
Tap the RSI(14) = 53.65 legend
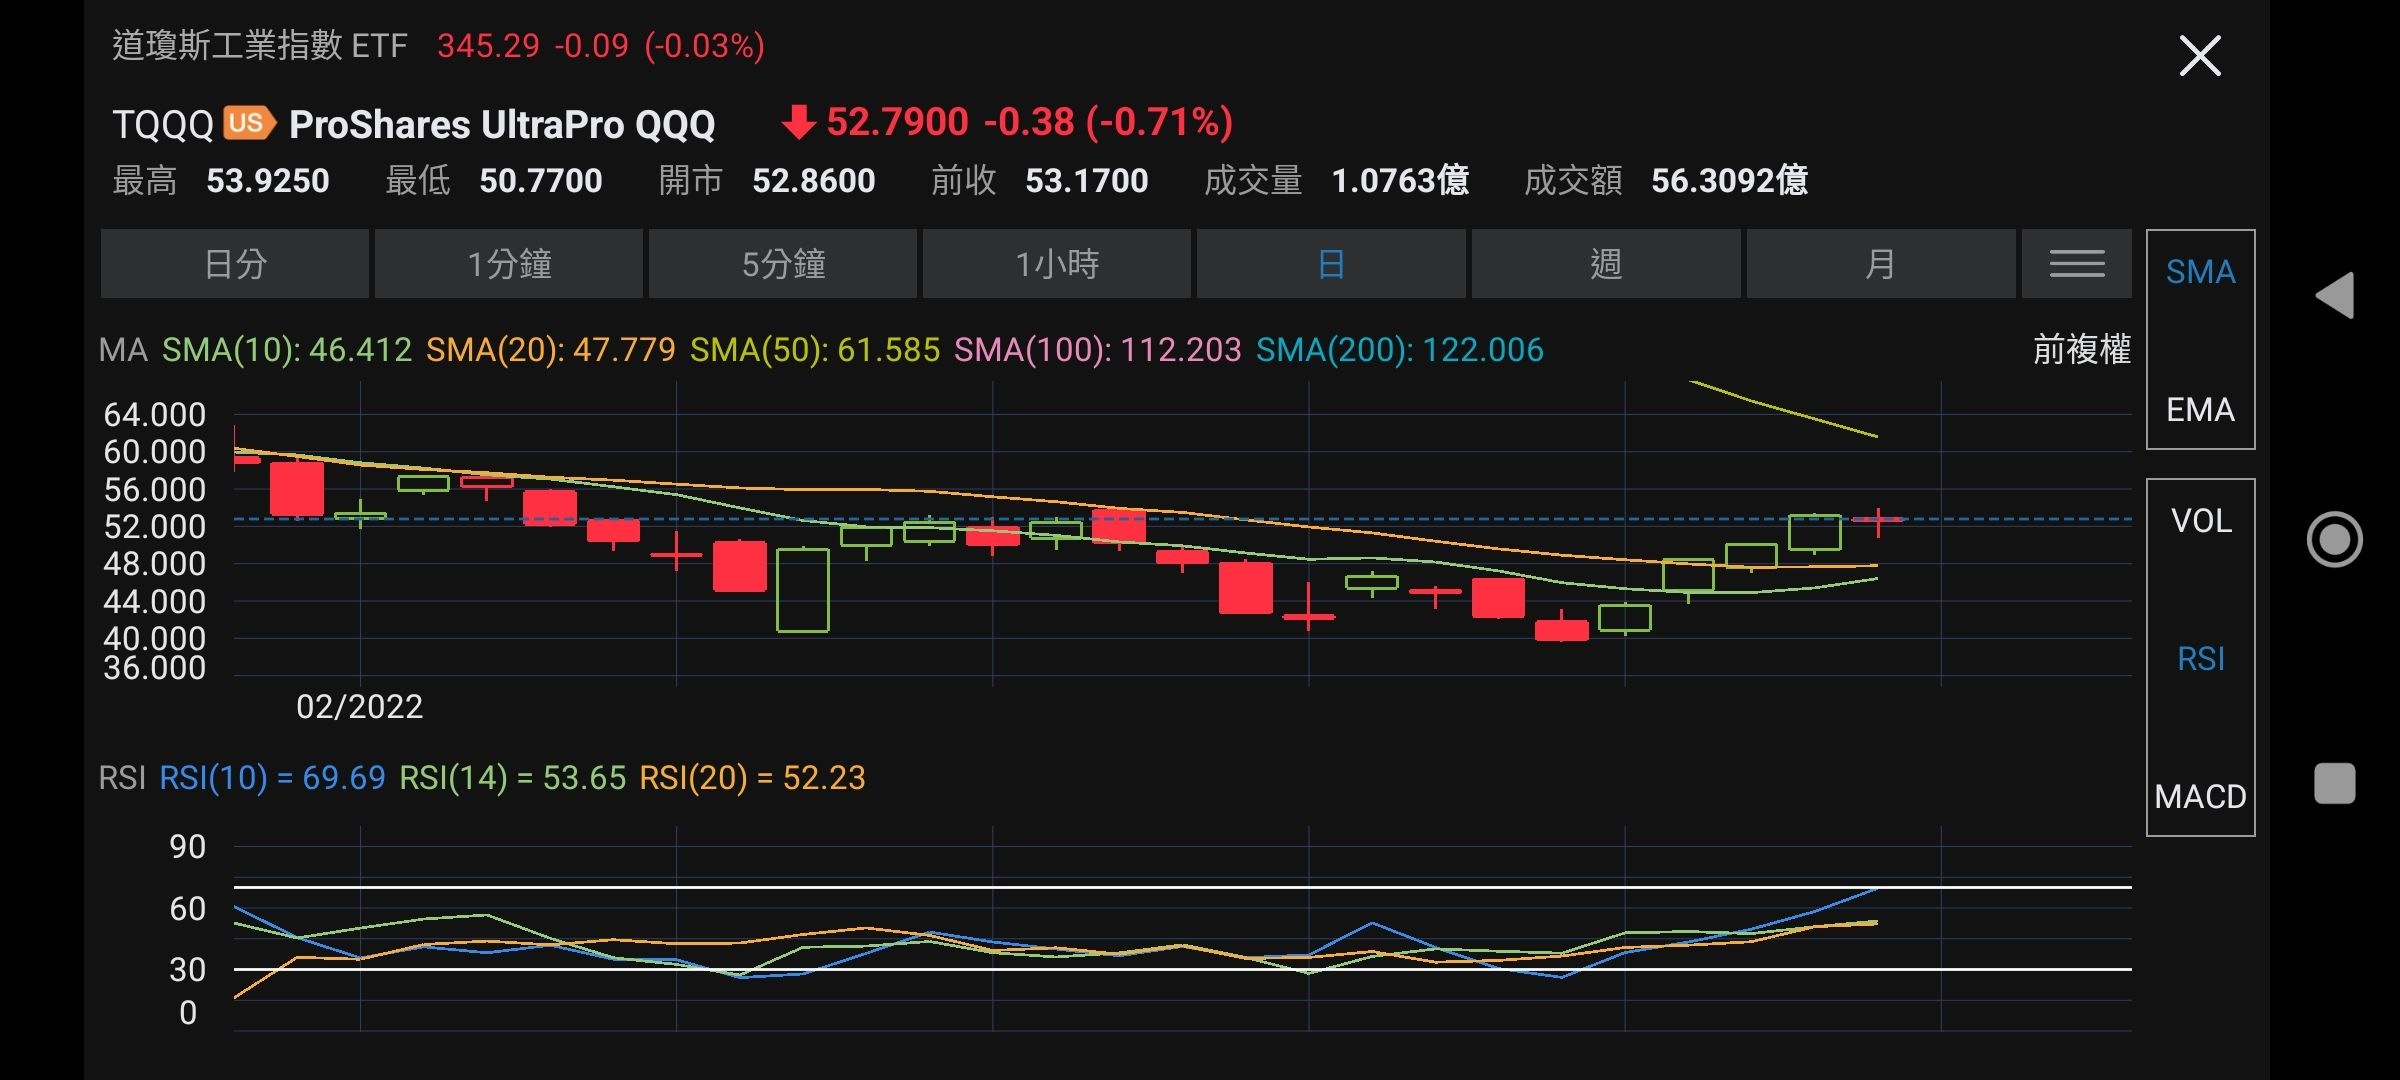513,778
